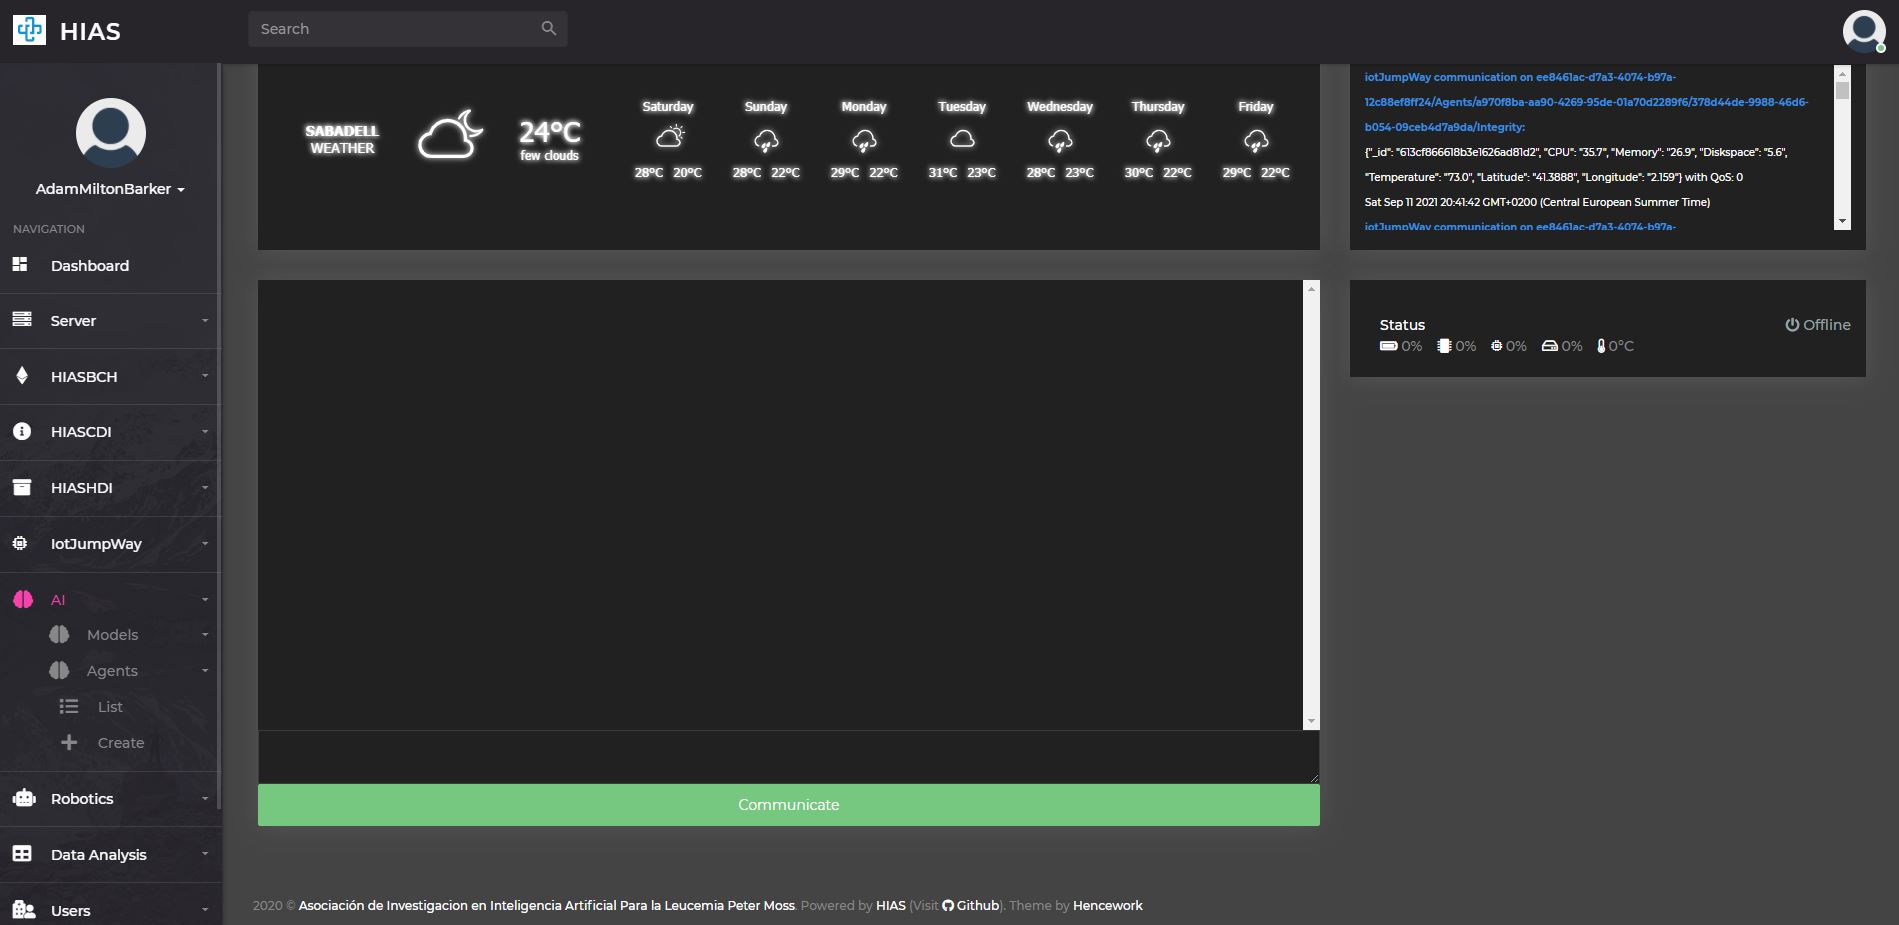Click the Hencework theme link
Viewport: 1899px width, 925px height.
coord(1108,905)
